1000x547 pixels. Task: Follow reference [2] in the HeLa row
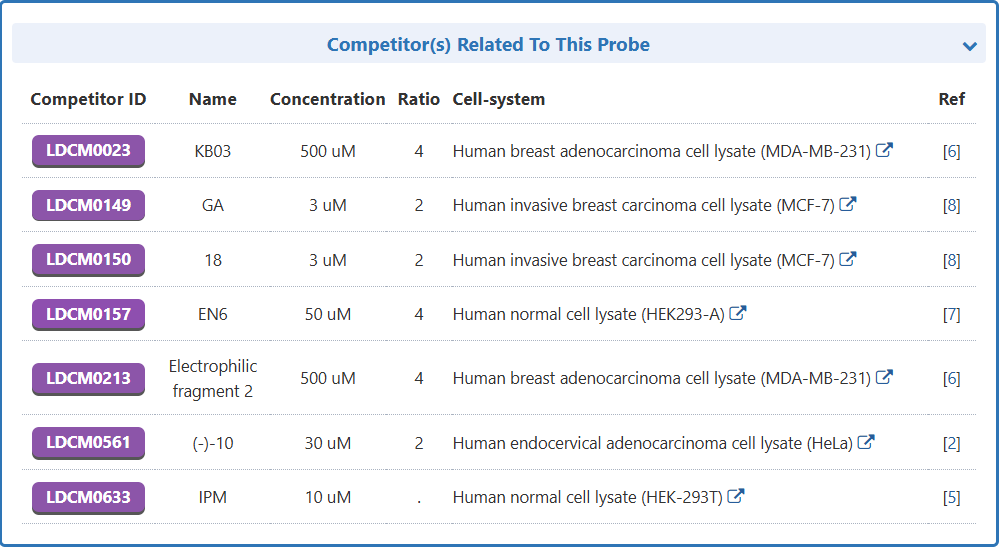[951, 443]
